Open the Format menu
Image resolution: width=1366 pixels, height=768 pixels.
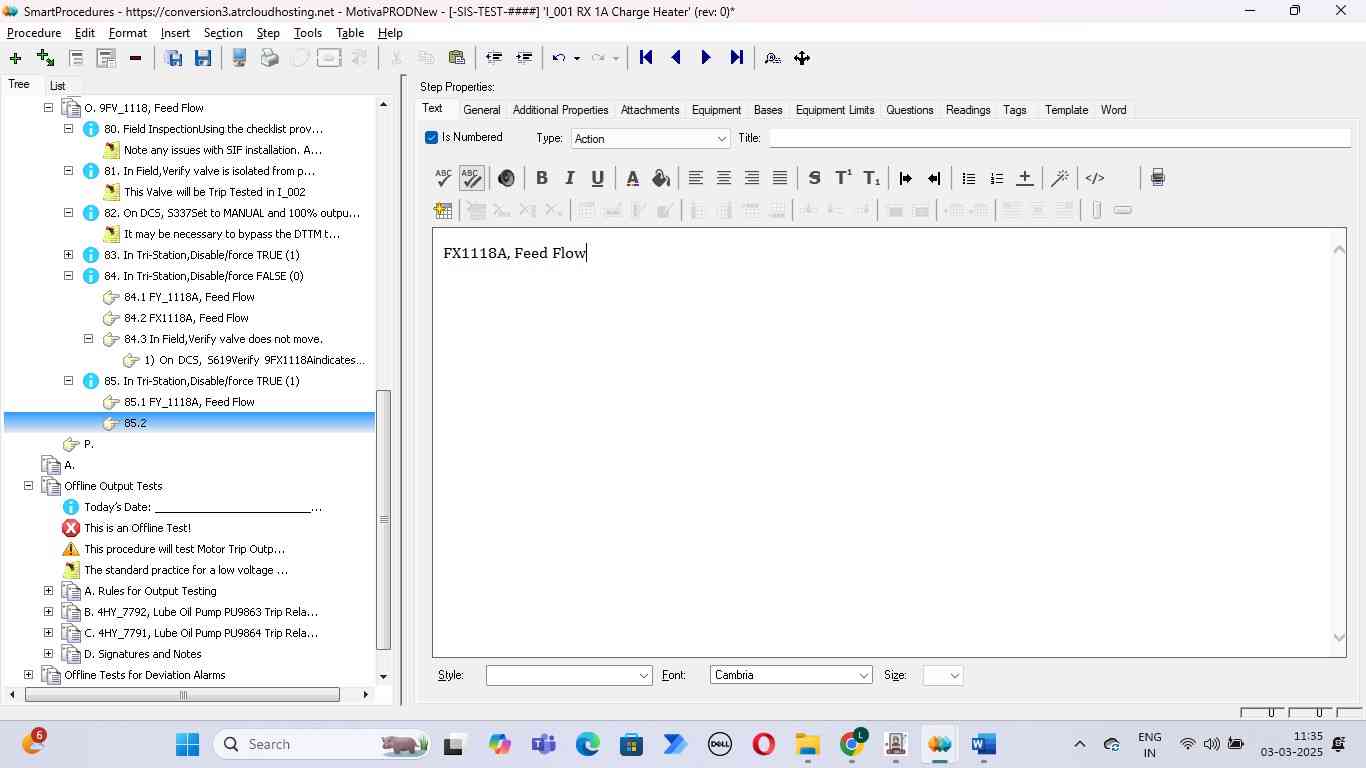(128, 33)
